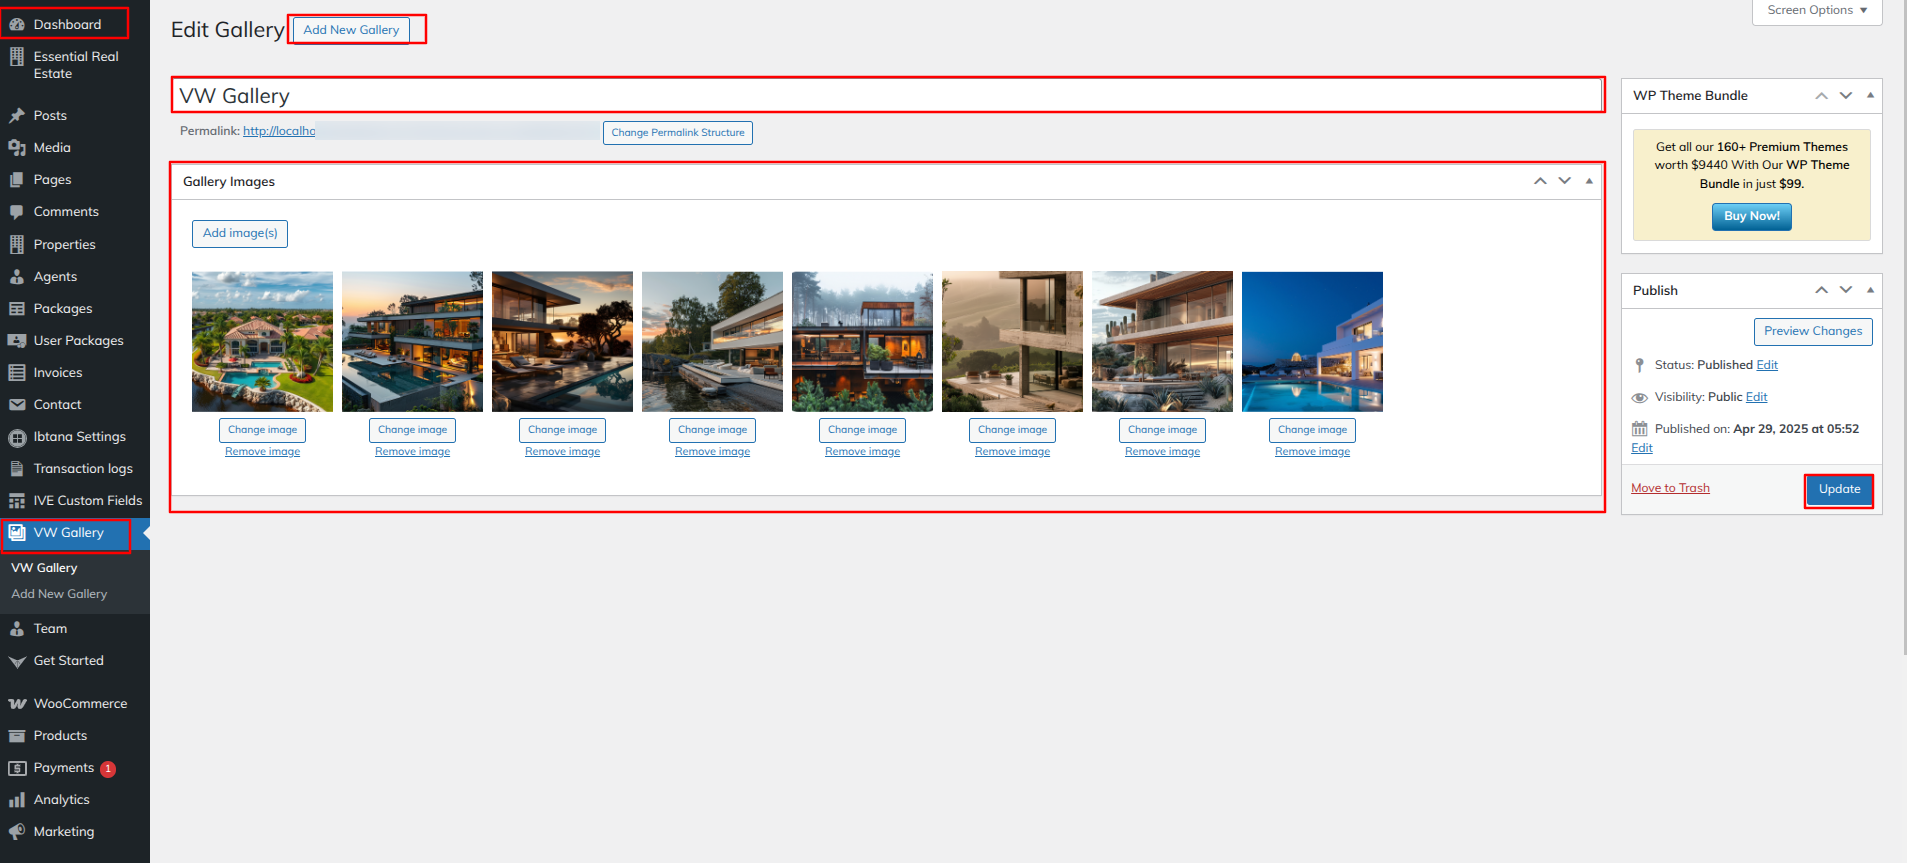The image size is (1907, 863).
Task: Click Change Permalink Structure button
Action: point(678,133)
